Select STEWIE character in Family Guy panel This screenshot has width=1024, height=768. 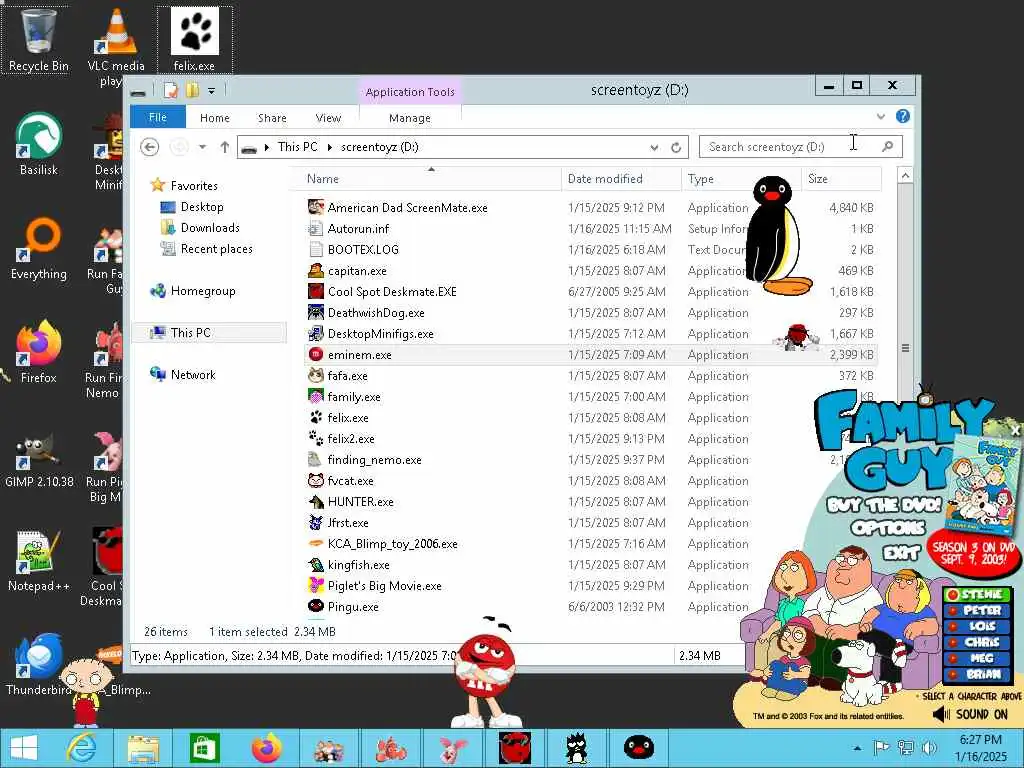point(977,594)
